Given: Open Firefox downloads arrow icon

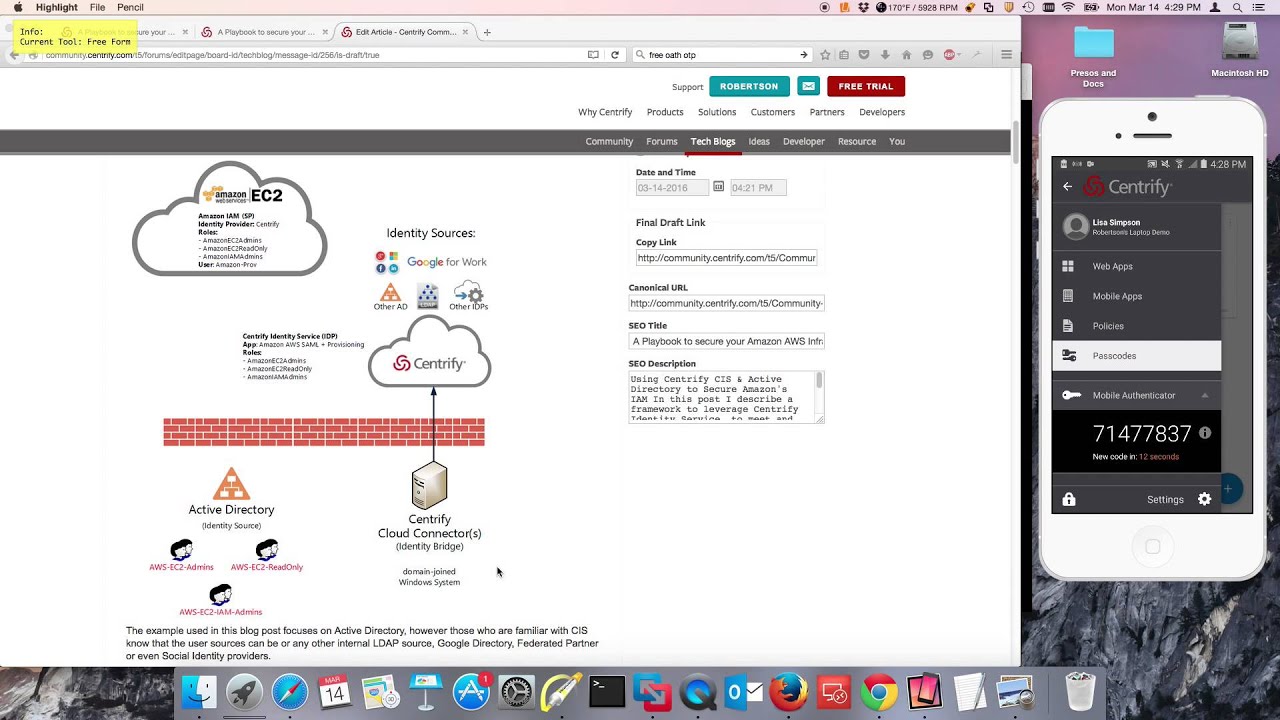Looking at the screenshot, I should [885, 55].
